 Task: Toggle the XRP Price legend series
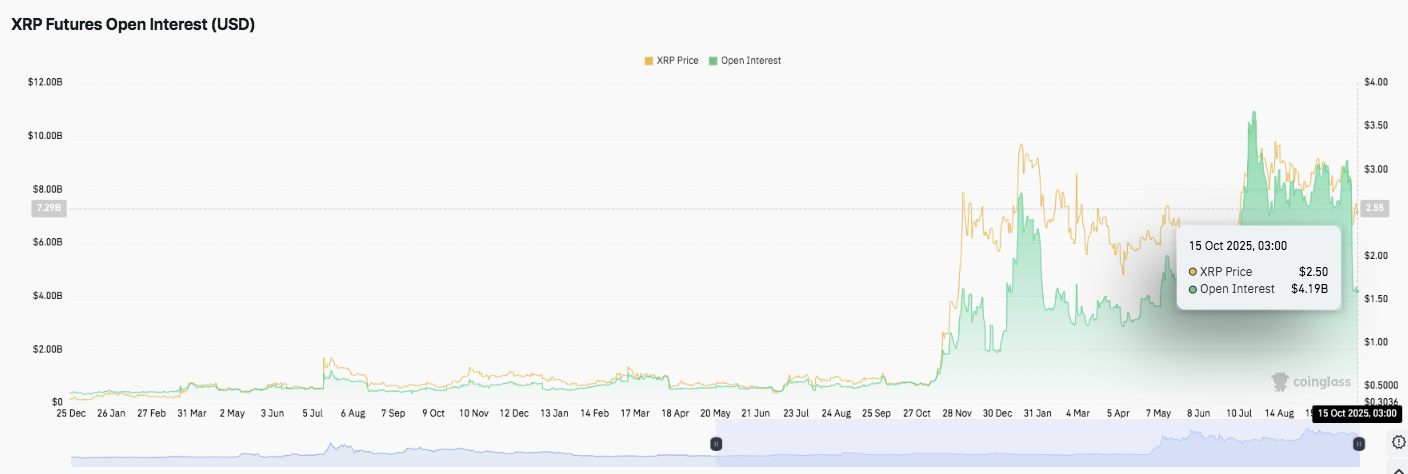click(673, 61)
